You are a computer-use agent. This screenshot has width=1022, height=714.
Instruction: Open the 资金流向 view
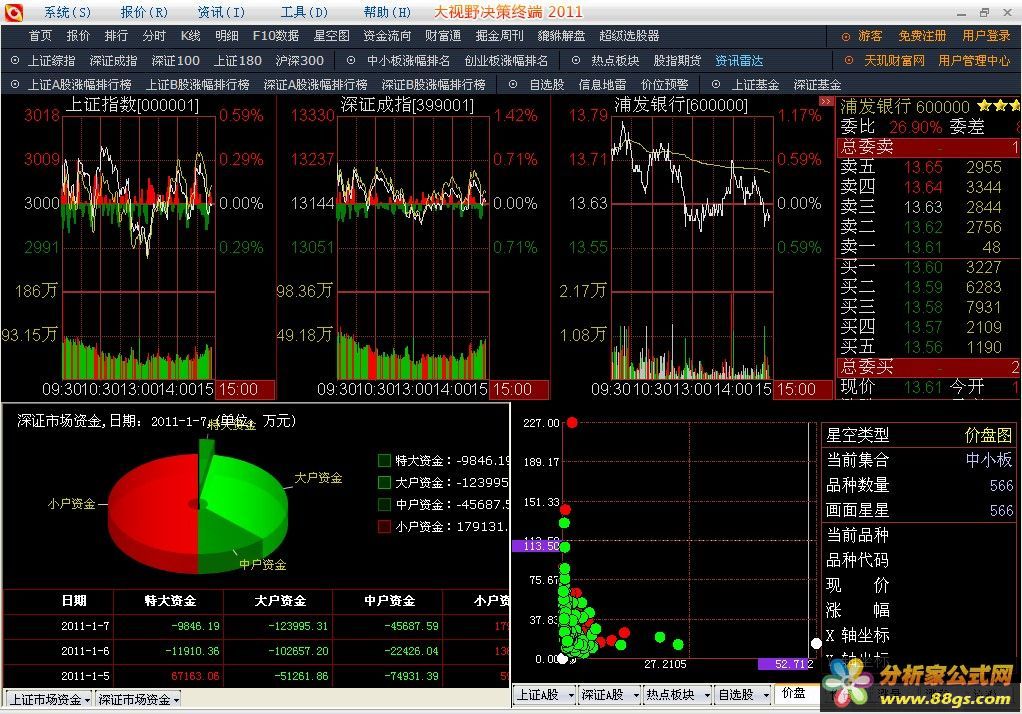click(x=387, y=36)
